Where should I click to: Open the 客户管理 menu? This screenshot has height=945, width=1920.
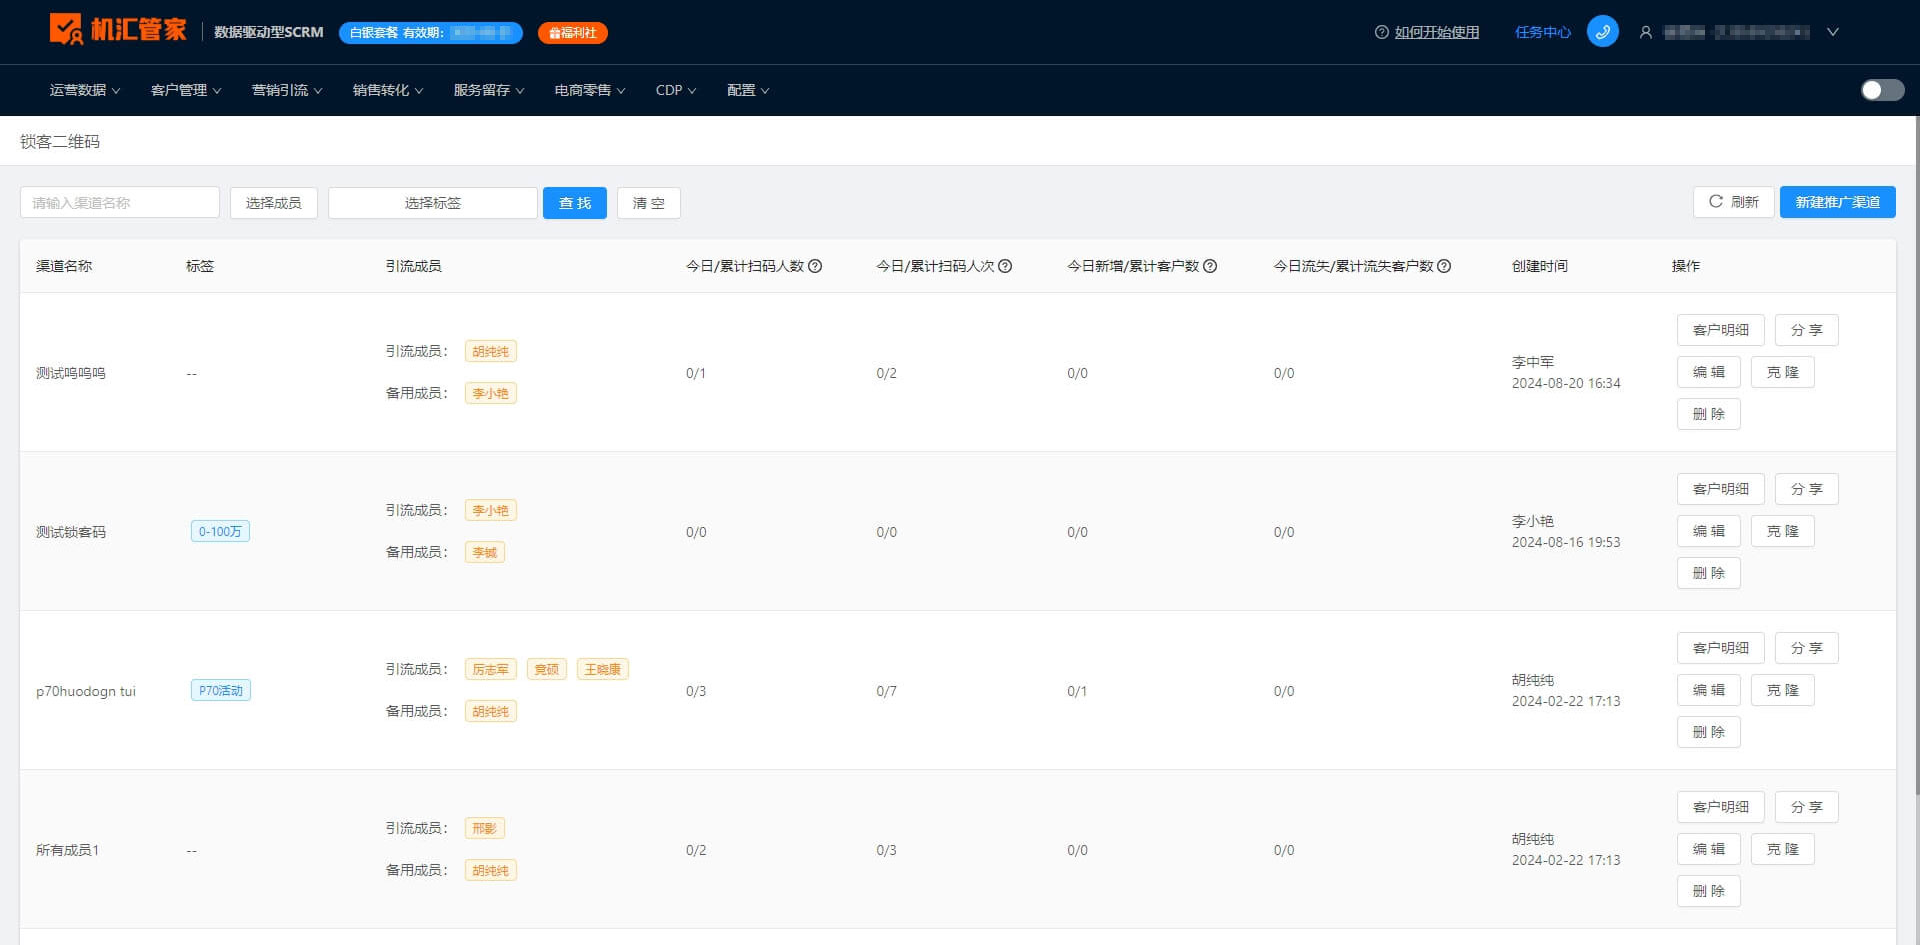[x=186, y=90]
